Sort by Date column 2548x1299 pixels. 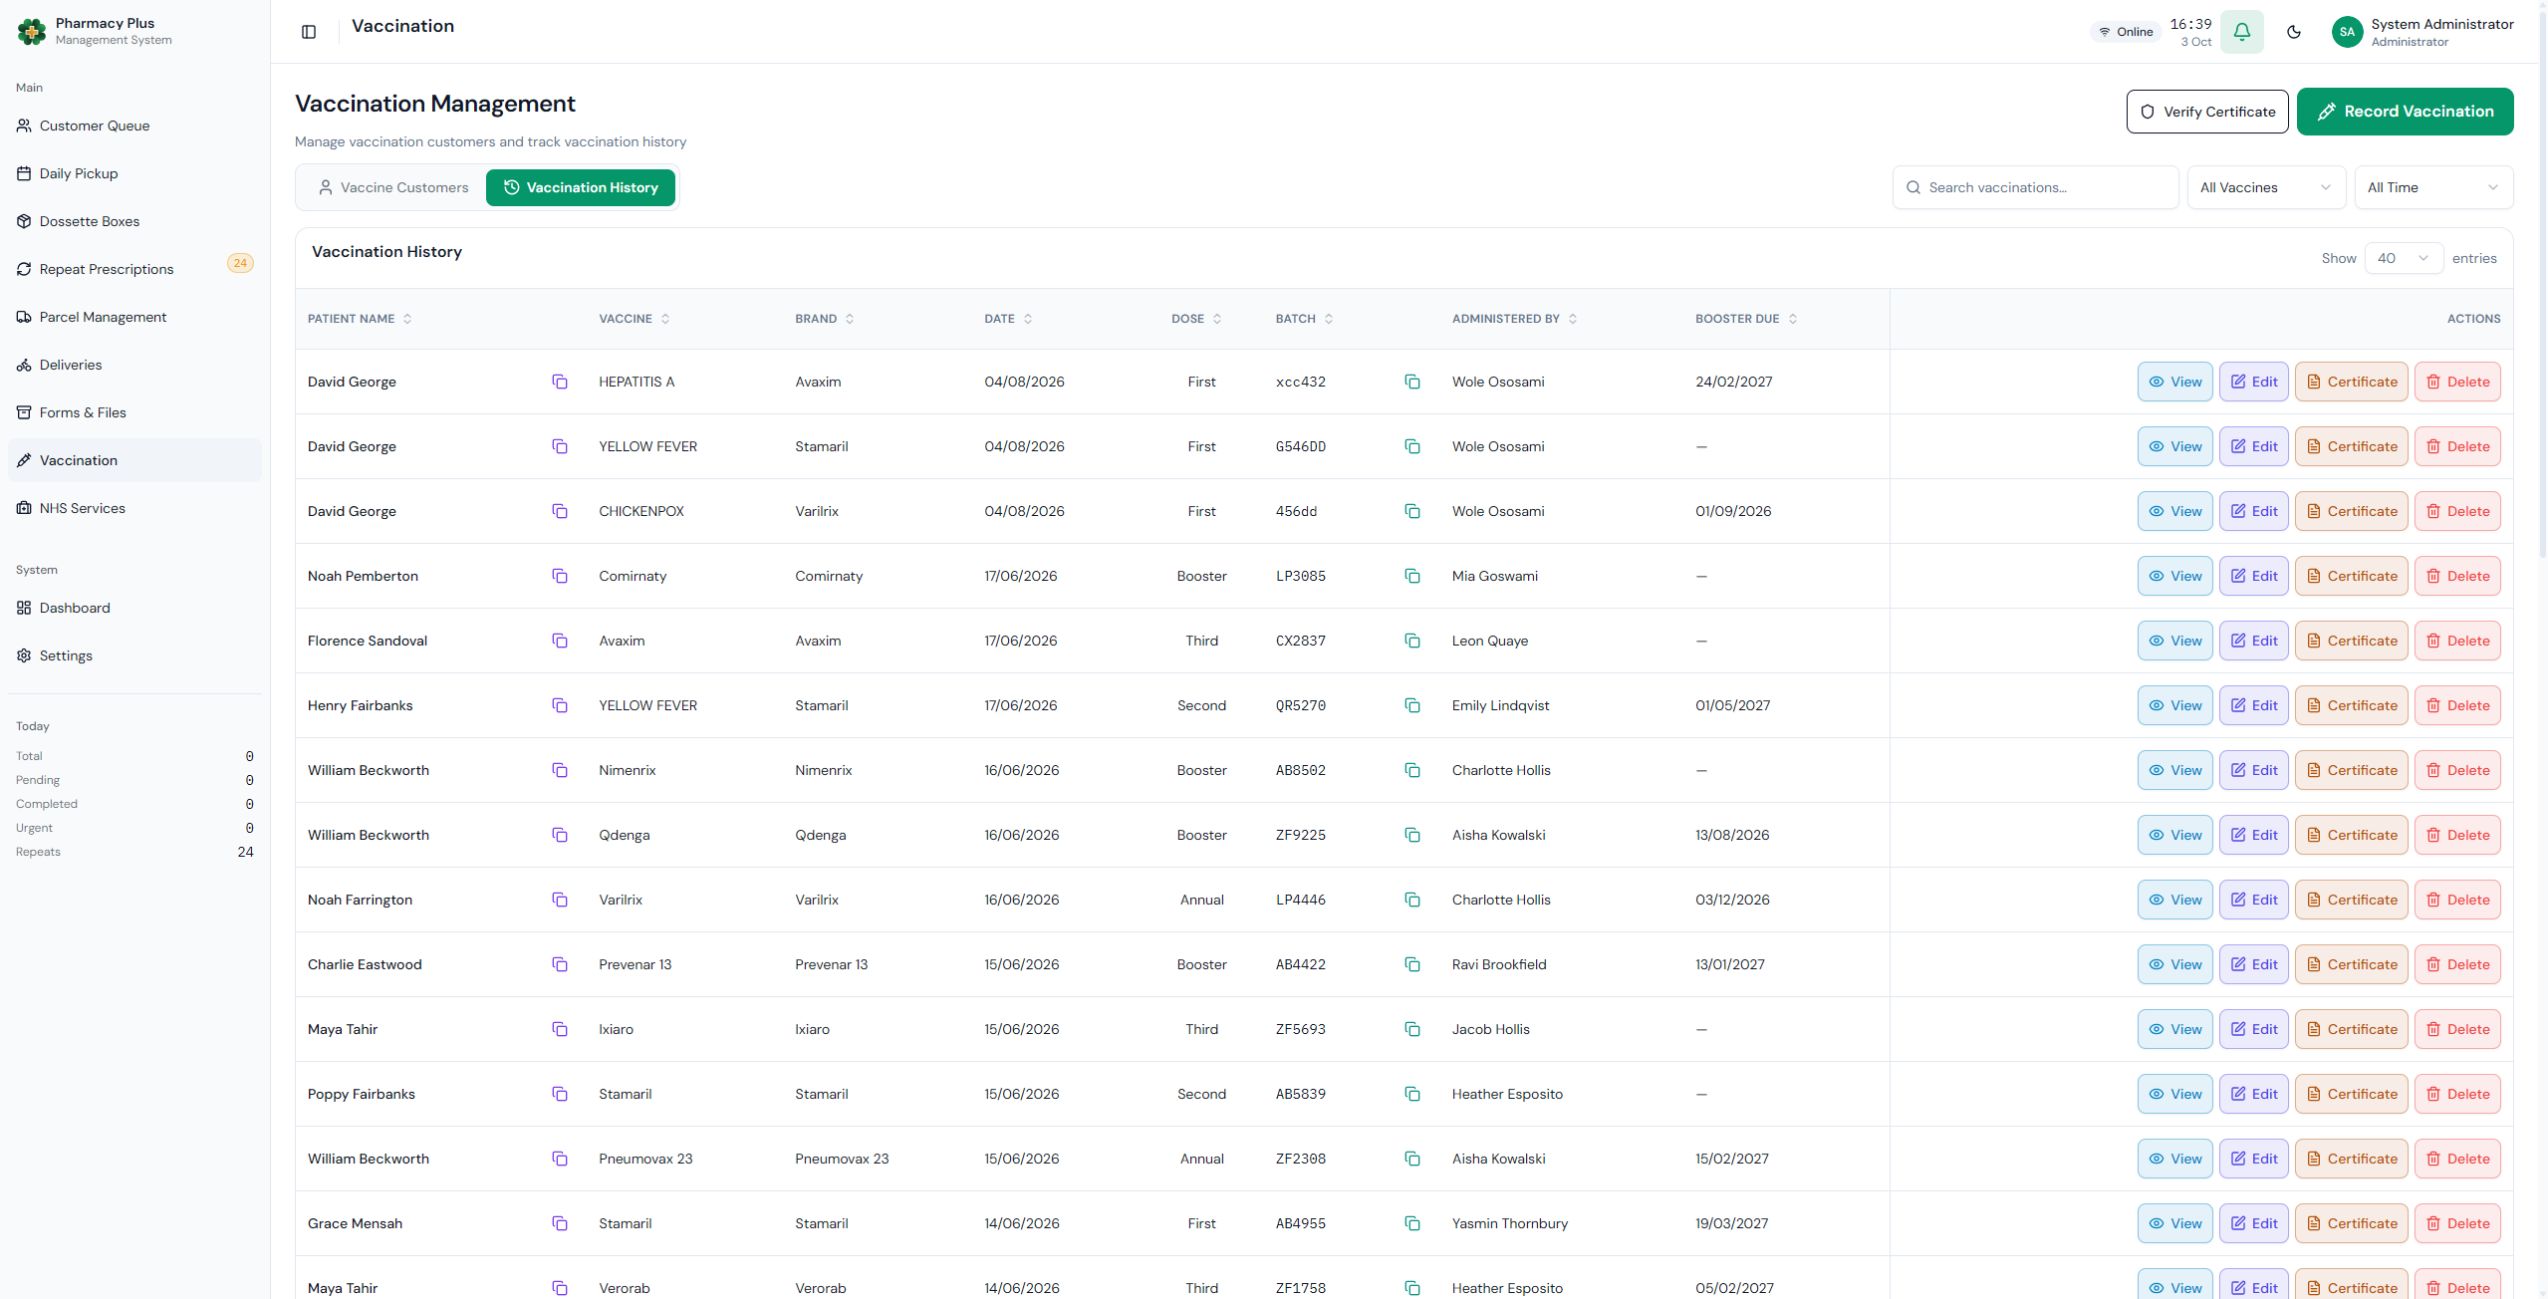(x=1008, y=319)
